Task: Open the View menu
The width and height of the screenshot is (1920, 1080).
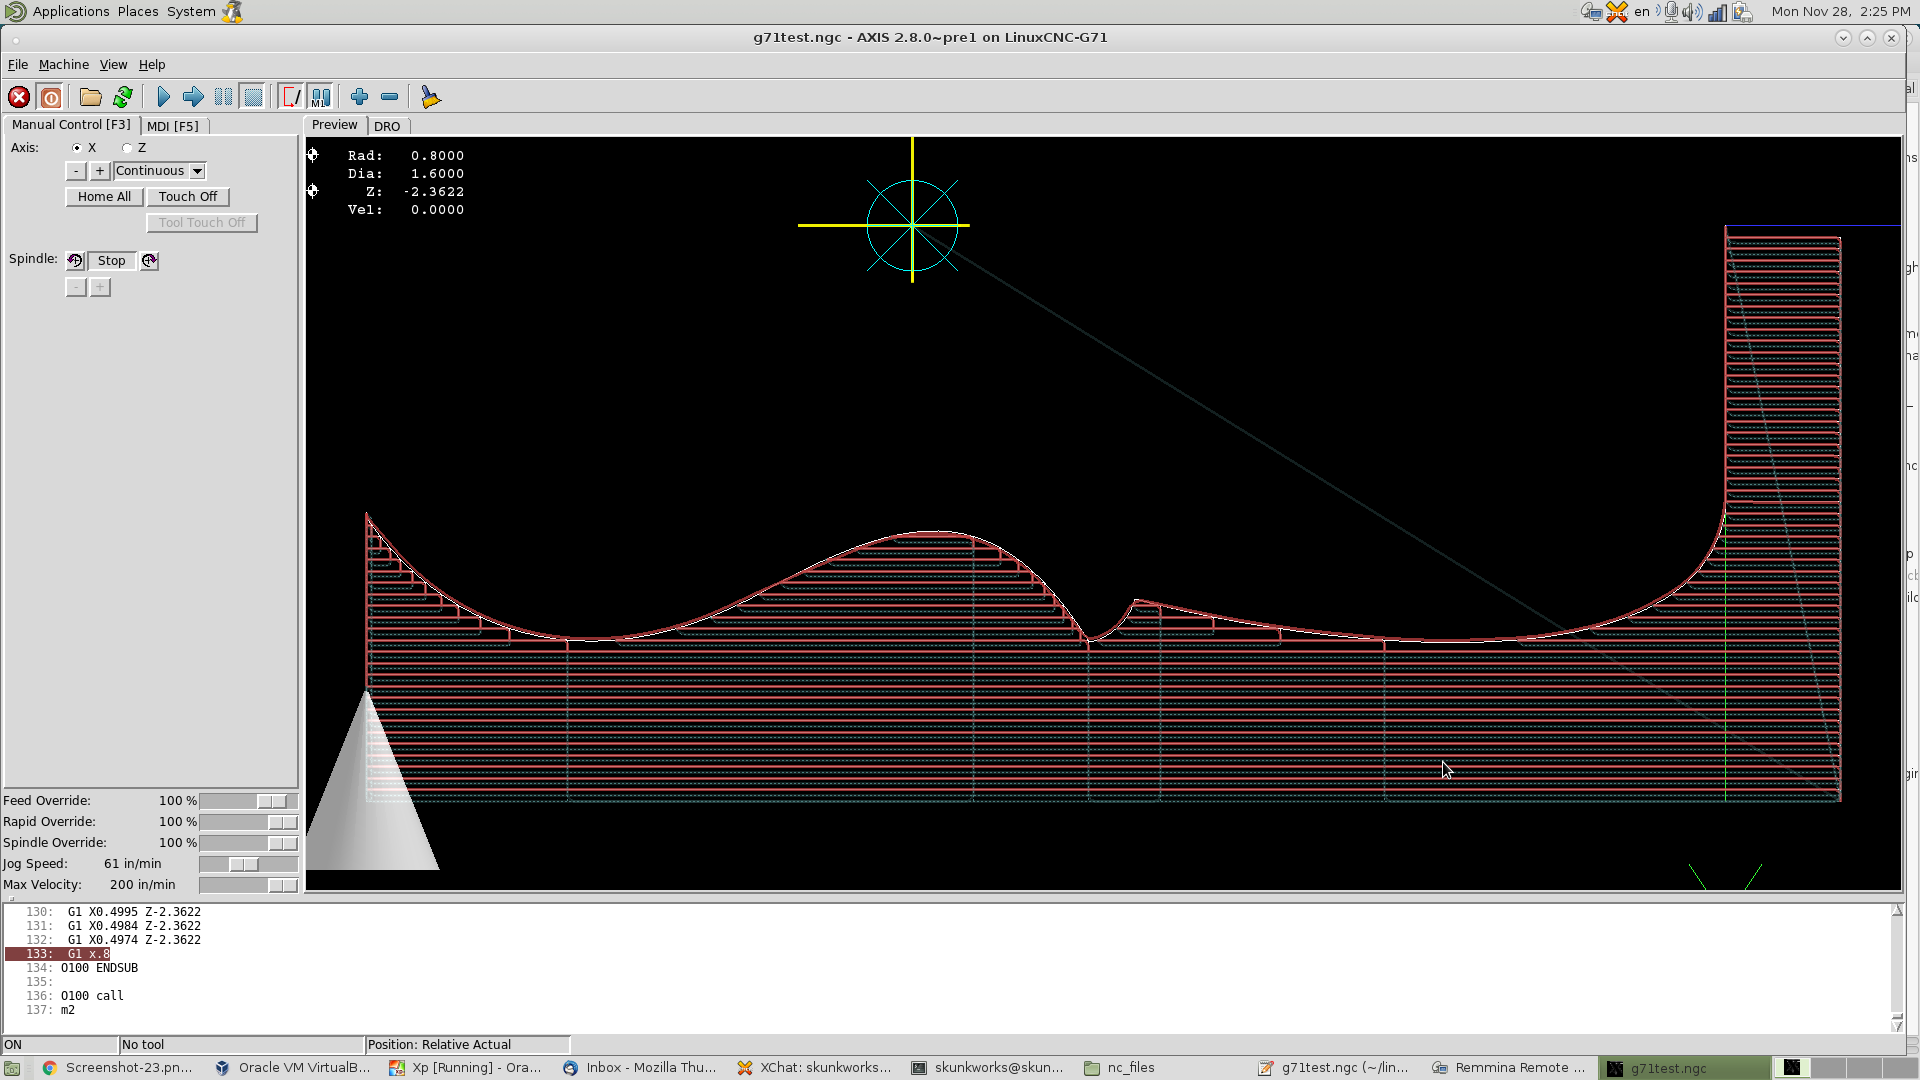Action: click(x=113, y=65)
